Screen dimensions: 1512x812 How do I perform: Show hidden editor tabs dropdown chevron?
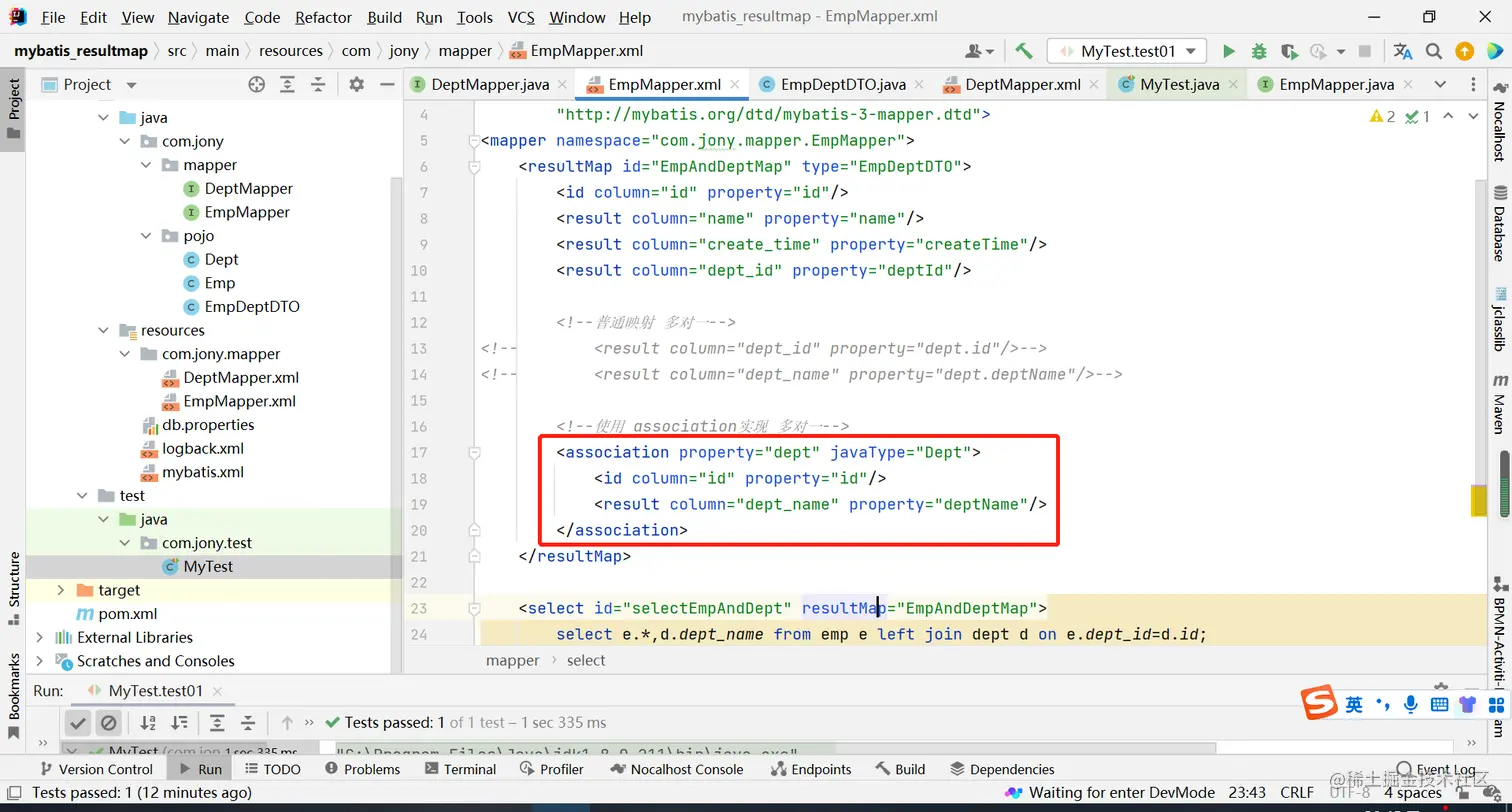1440,85
